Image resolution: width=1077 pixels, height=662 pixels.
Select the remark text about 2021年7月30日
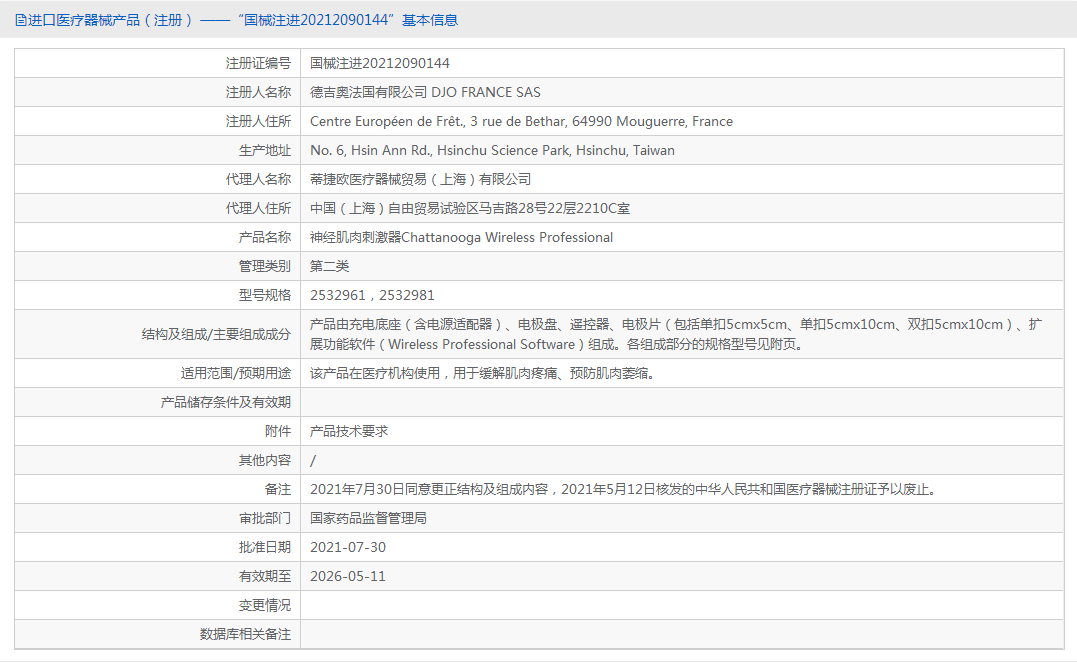(x=624, y=490)
